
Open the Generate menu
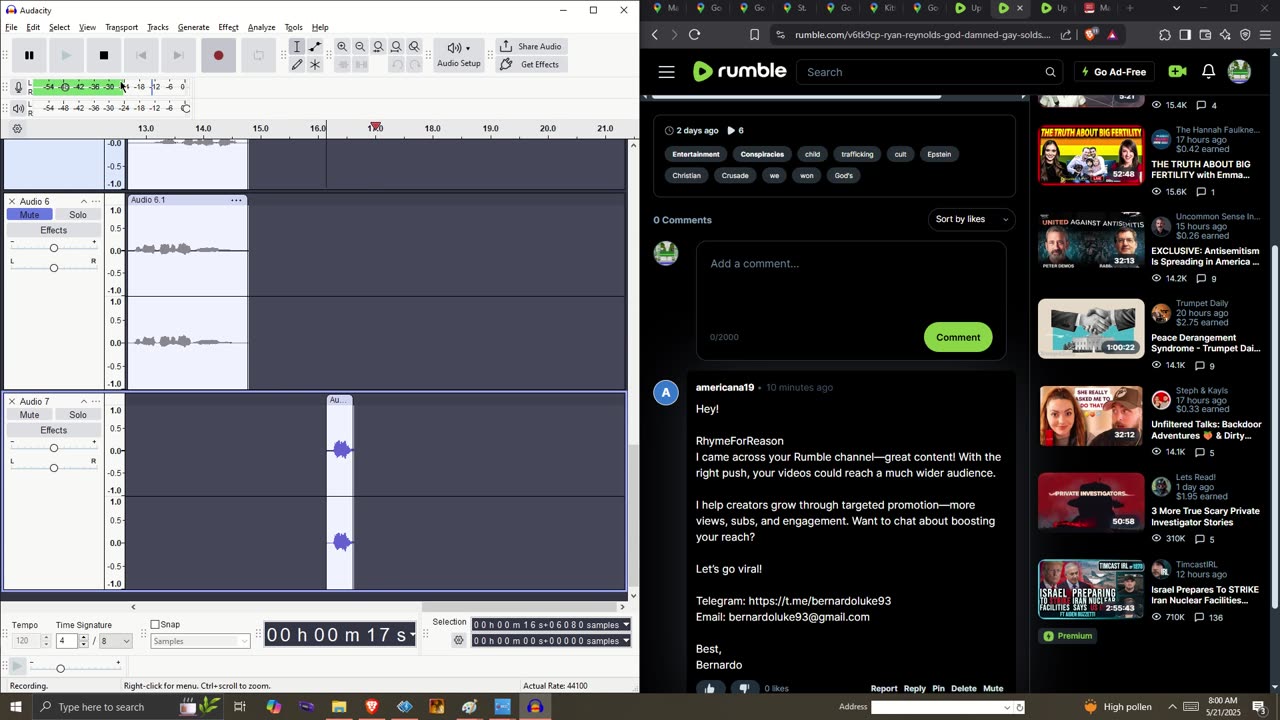193,27
